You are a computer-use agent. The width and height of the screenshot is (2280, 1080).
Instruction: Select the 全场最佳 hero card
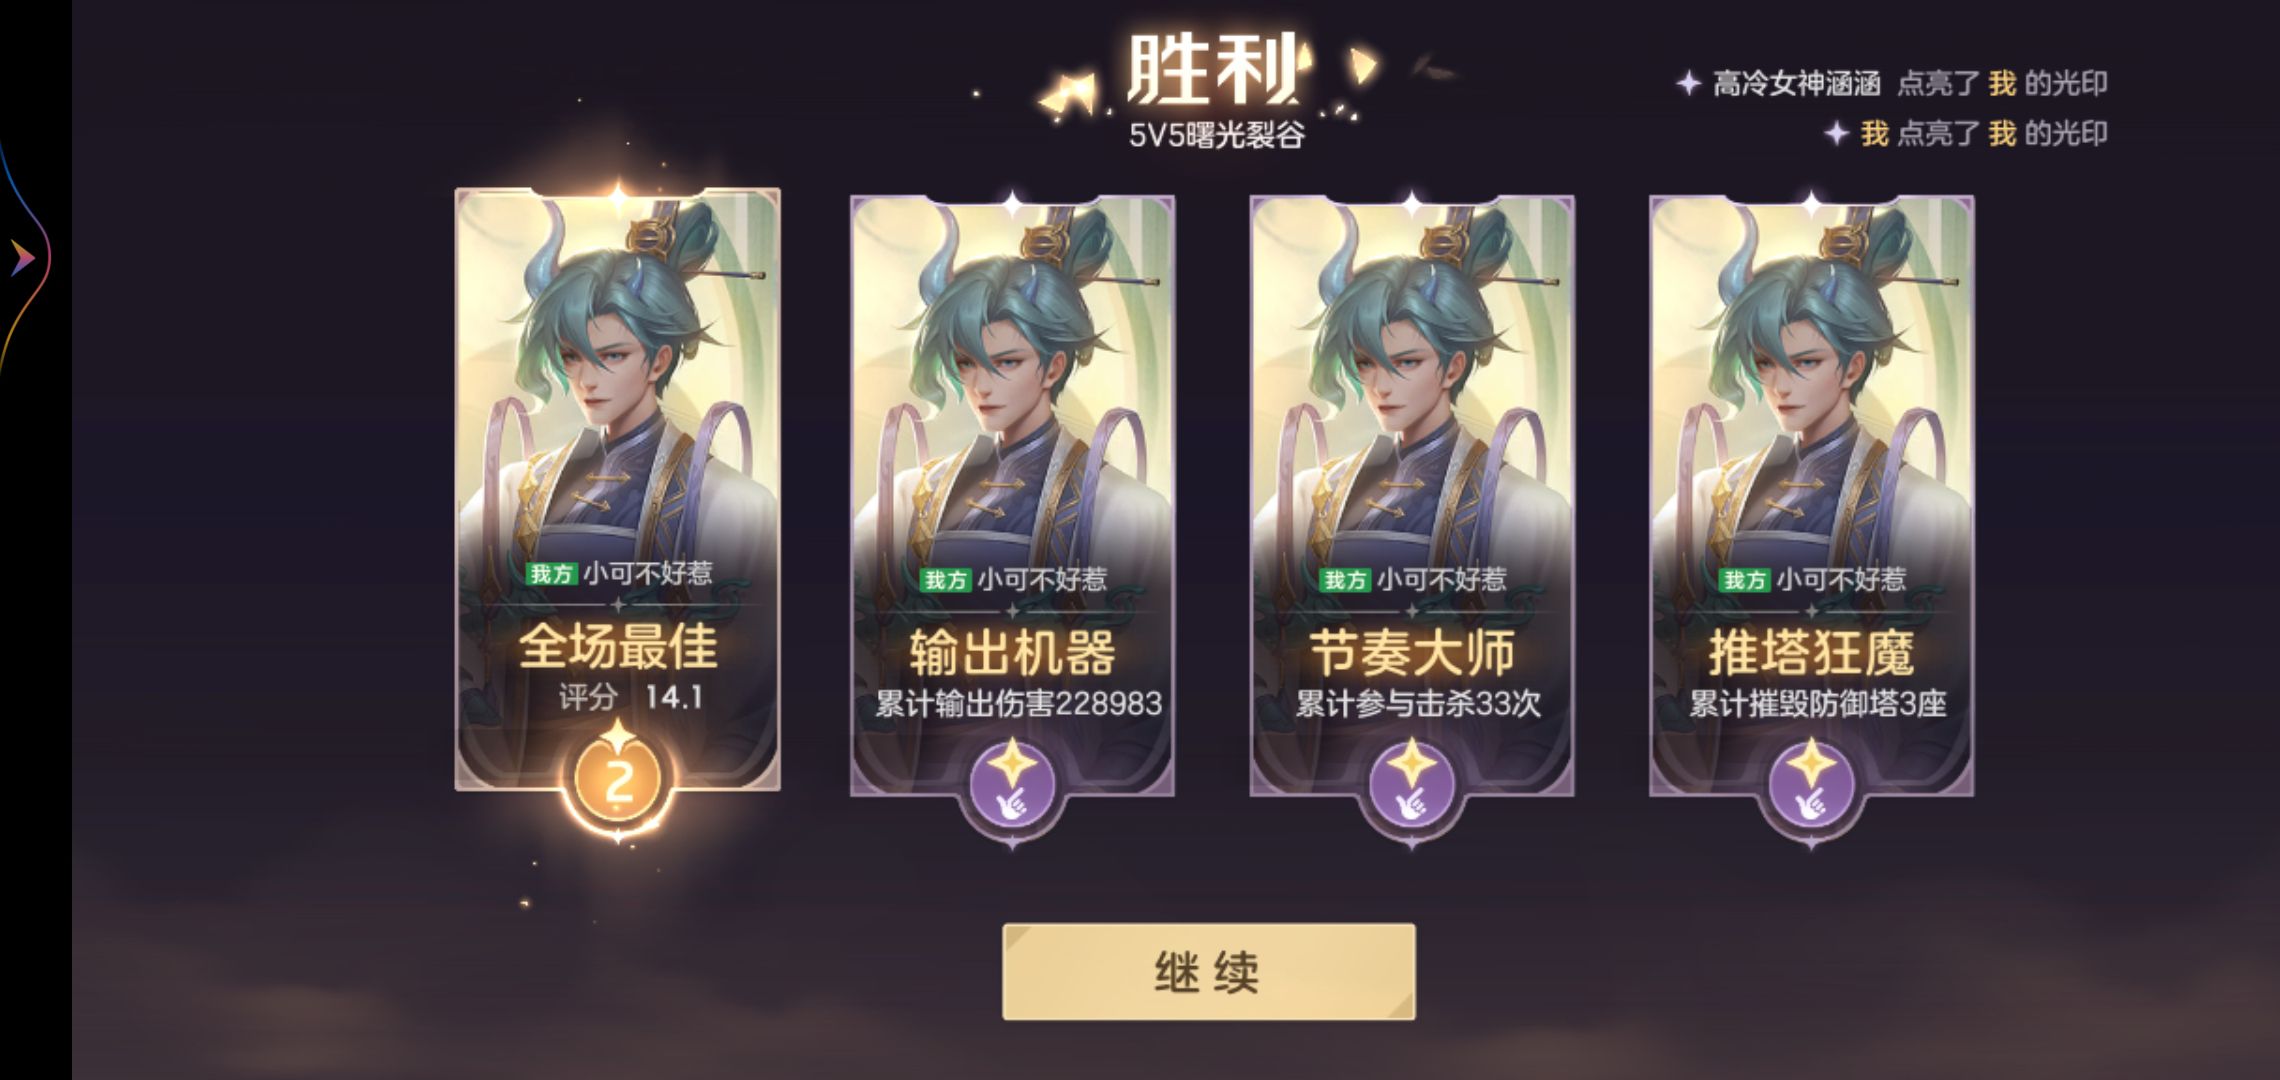point(618,490)
